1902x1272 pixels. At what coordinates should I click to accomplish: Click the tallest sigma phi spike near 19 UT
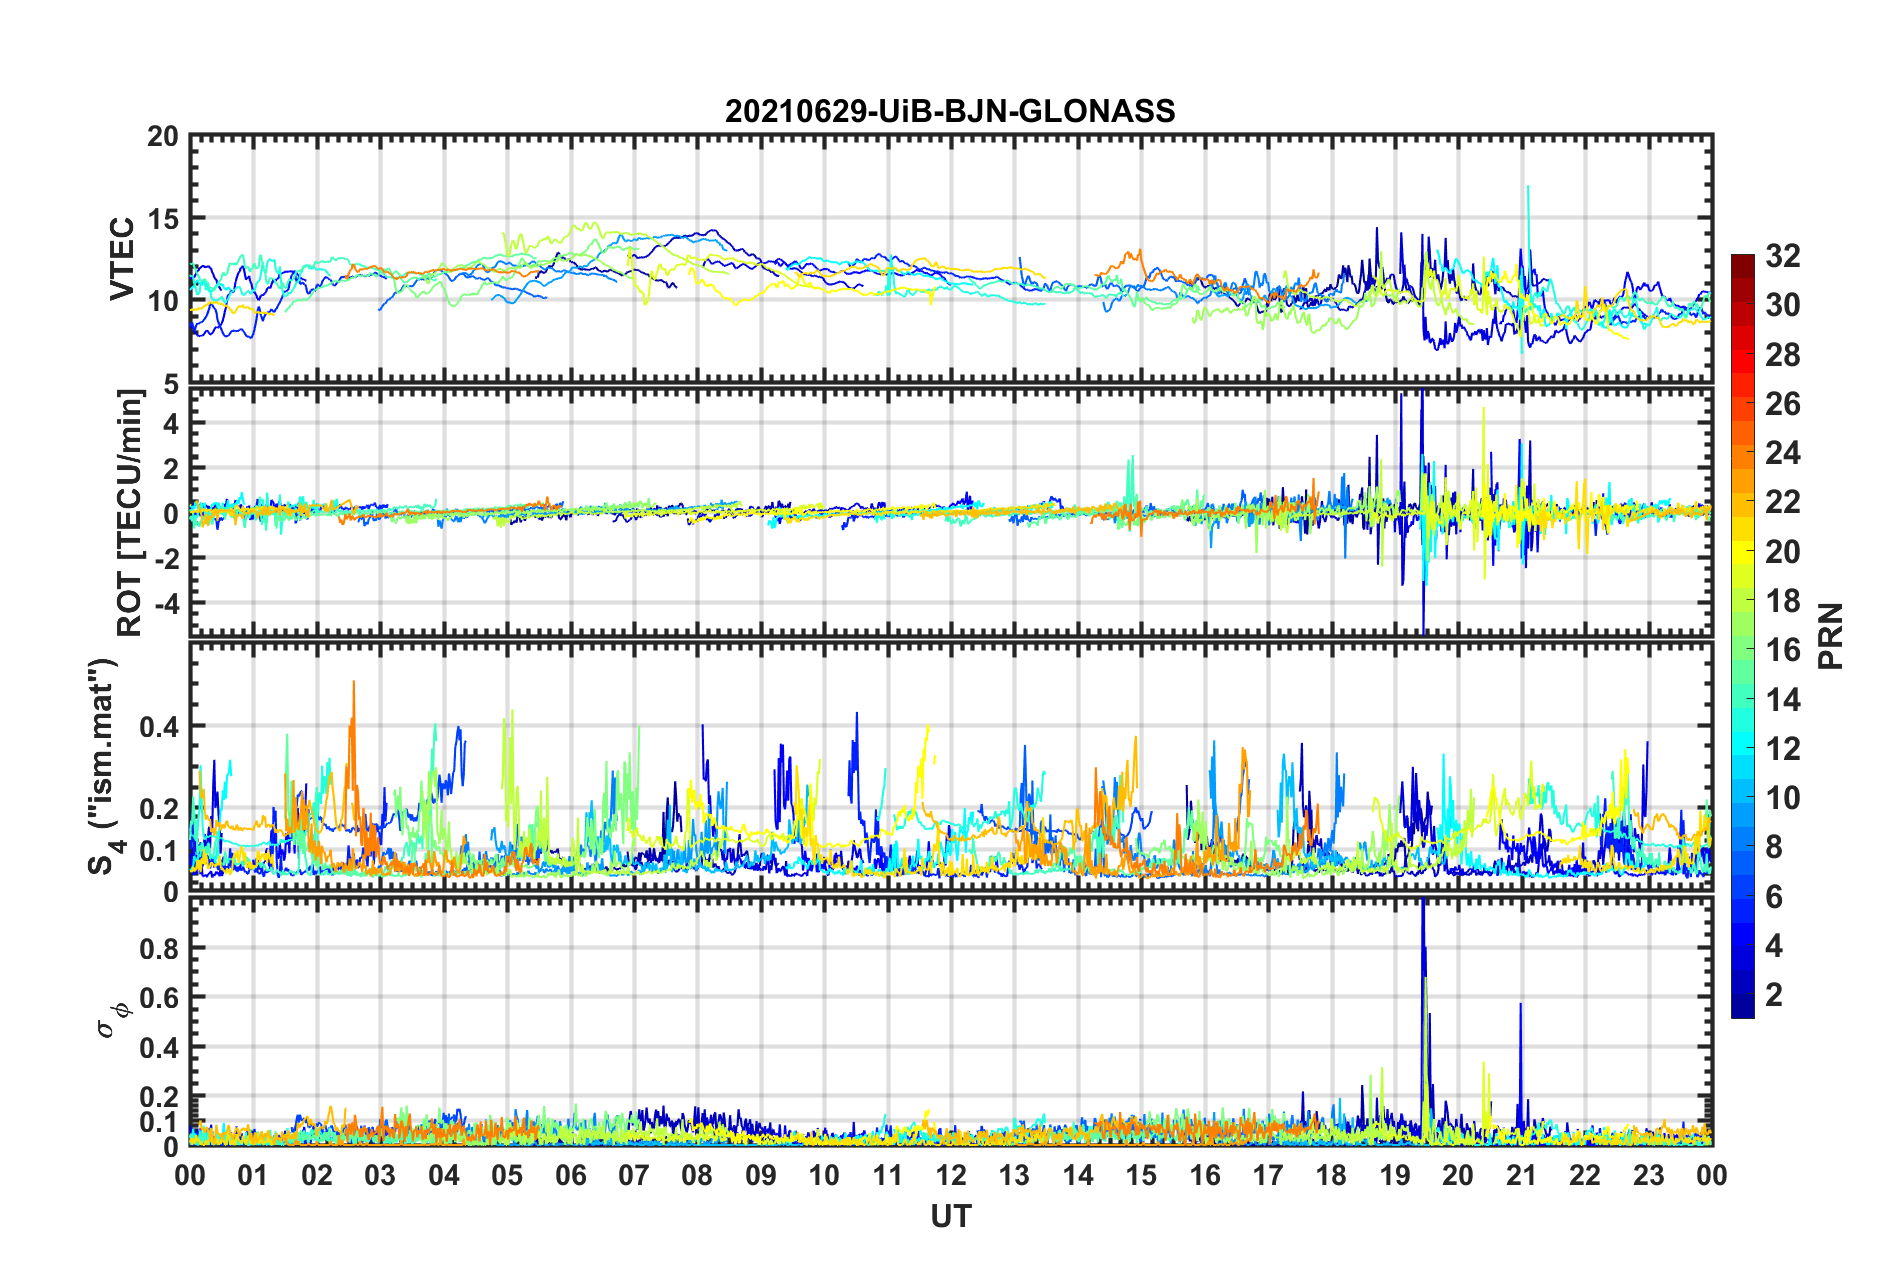[1423, 905]
